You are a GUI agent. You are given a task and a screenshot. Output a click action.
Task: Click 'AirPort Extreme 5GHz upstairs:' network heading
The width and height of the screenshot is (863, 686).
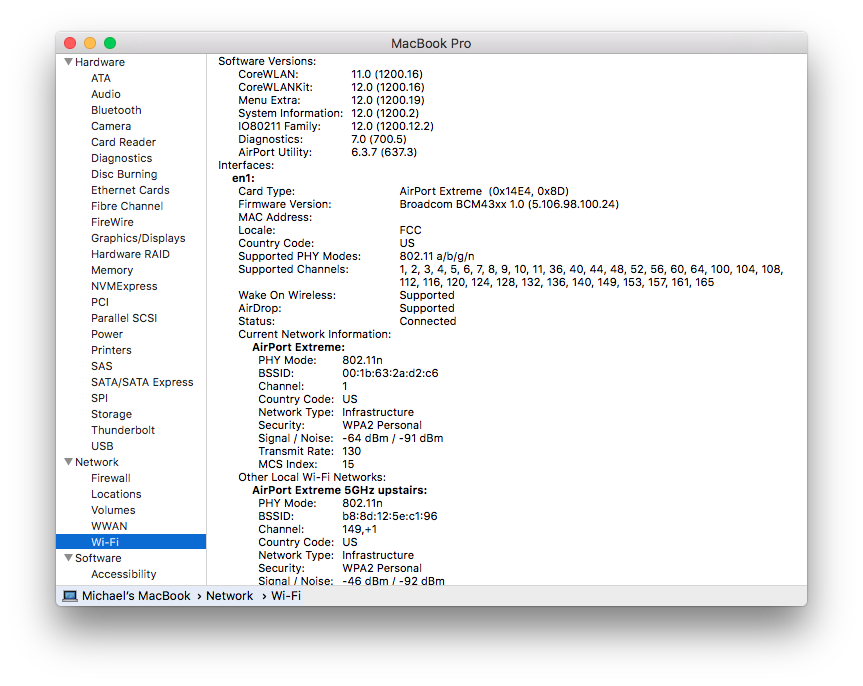point(340,490)
